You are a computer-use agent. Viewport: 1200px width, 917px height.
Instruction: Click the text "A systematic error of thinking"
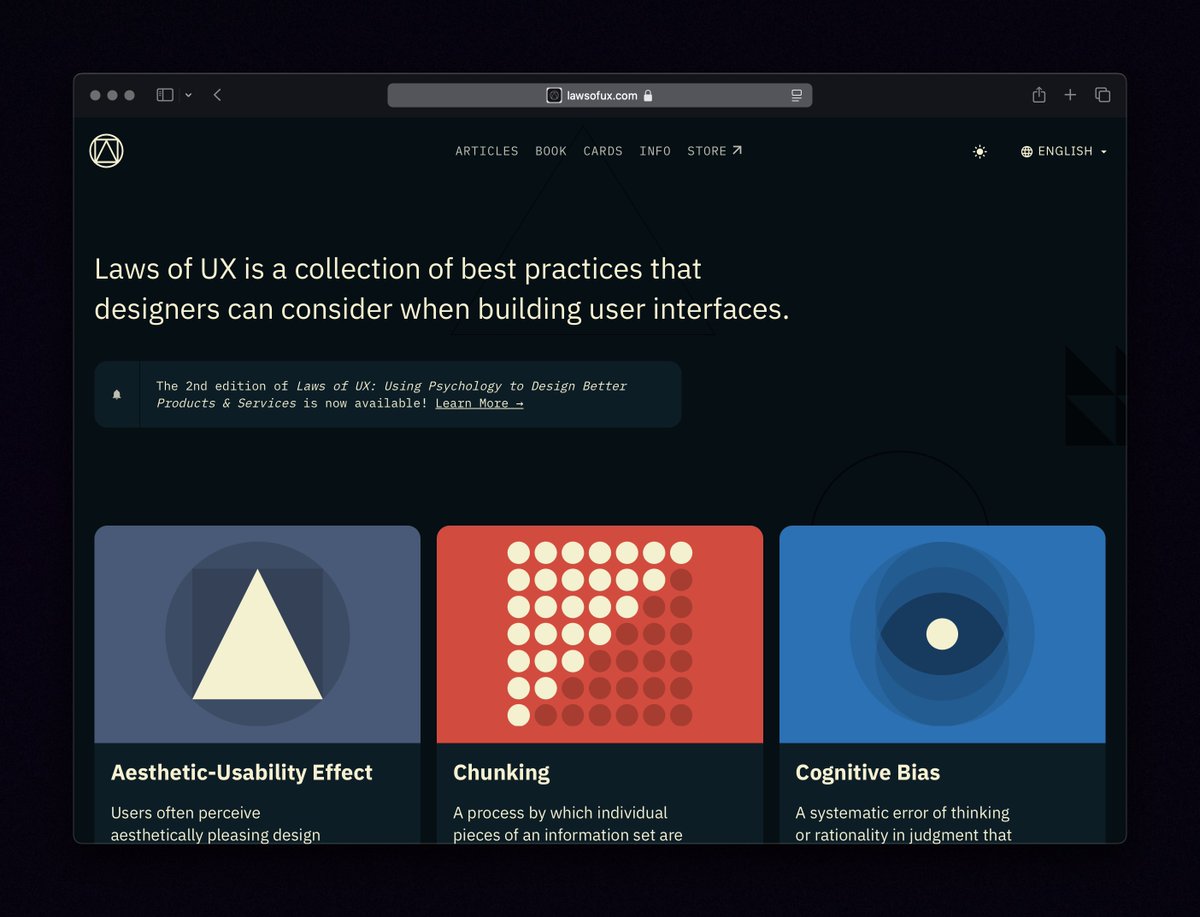point(903,813)
